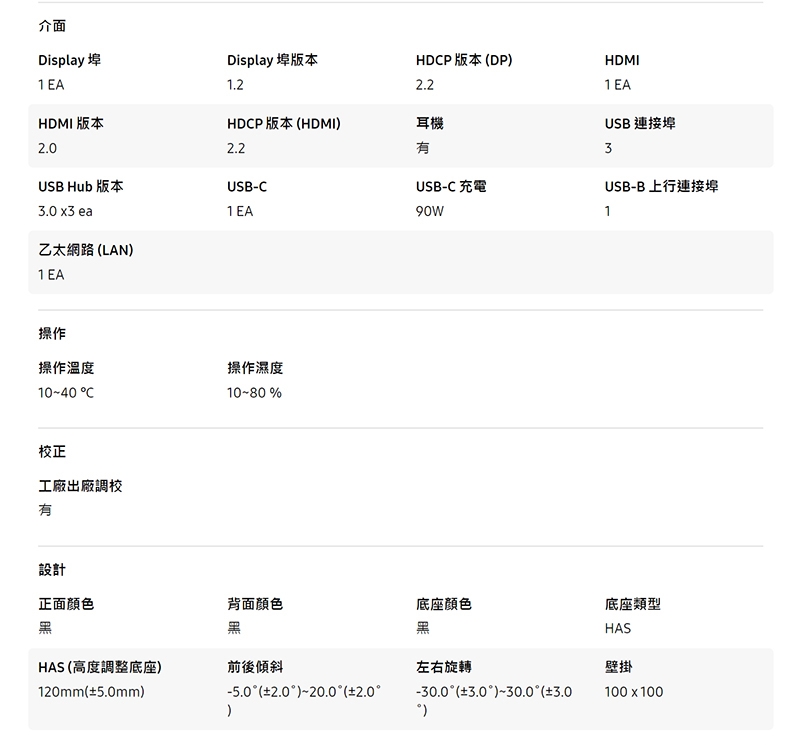Click the USB-B 上行連接埠 label

(661, 187)
